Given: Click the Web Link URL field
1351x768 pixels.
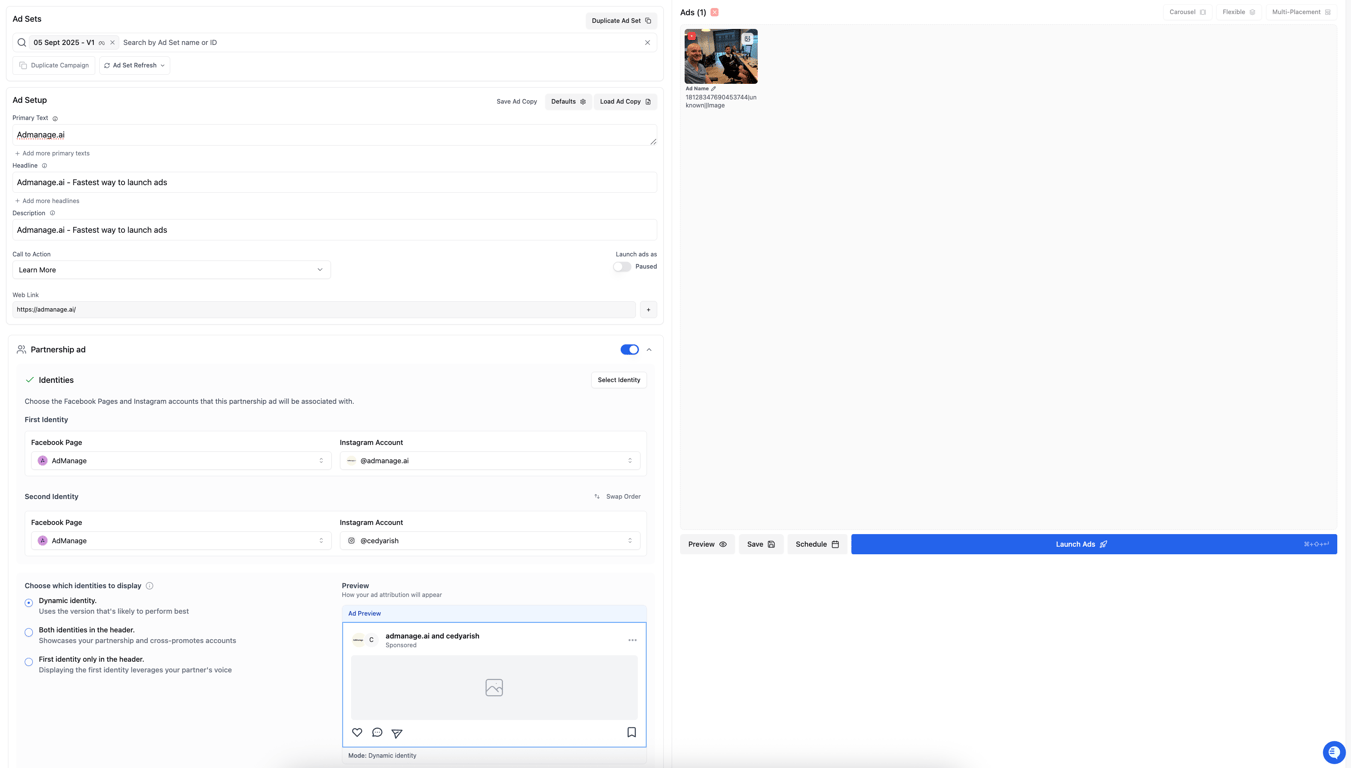Looking at the screenshot, I should pyautogui.click(x=324, y=310).
